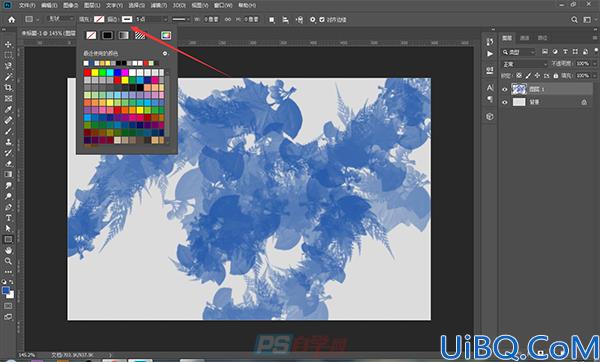Click the Home icon
Screen dimensions: 600x362
coord(12,20)
